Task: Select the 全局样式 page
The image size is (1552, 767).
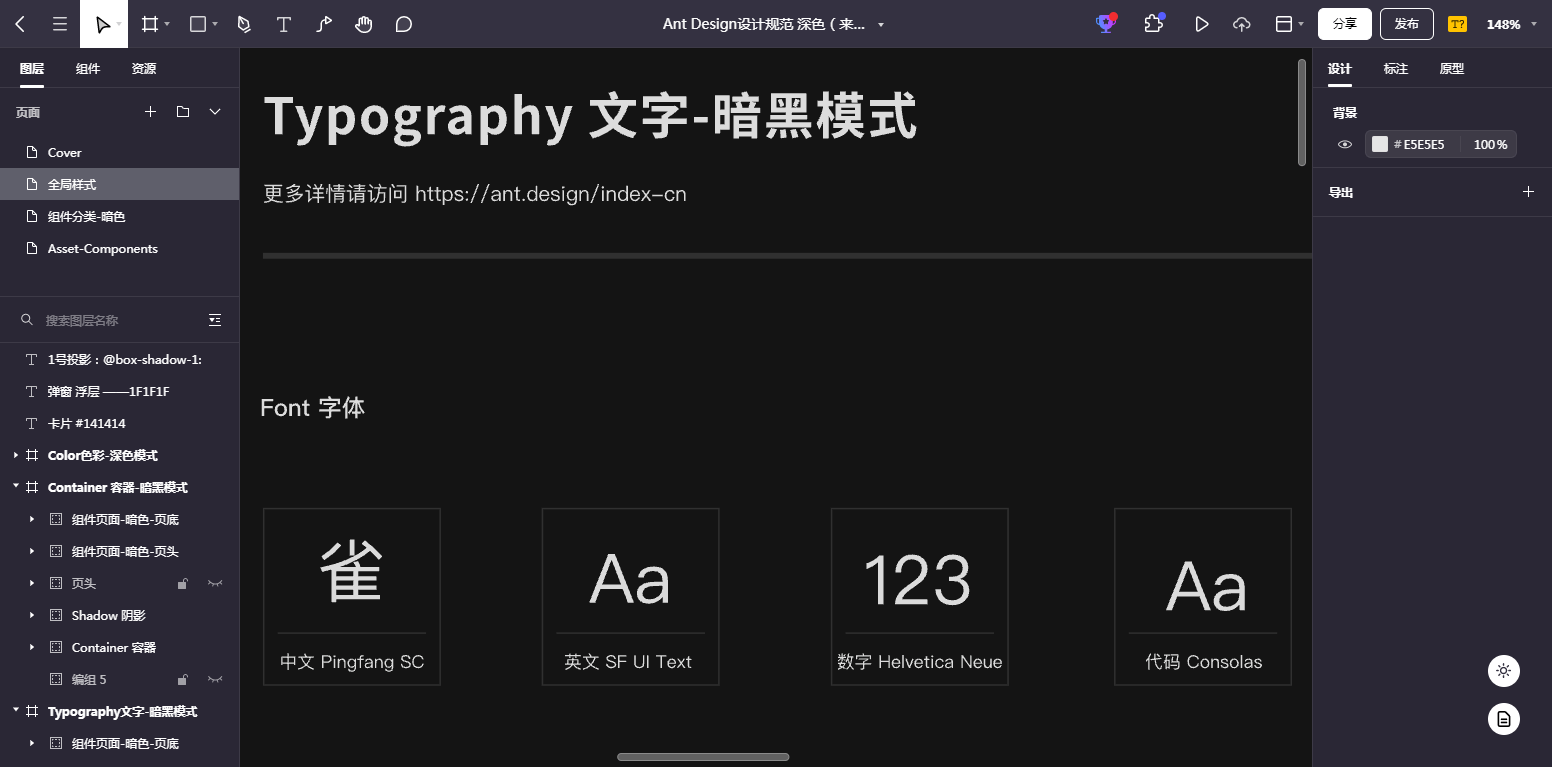Action: [x=119, y=184]
